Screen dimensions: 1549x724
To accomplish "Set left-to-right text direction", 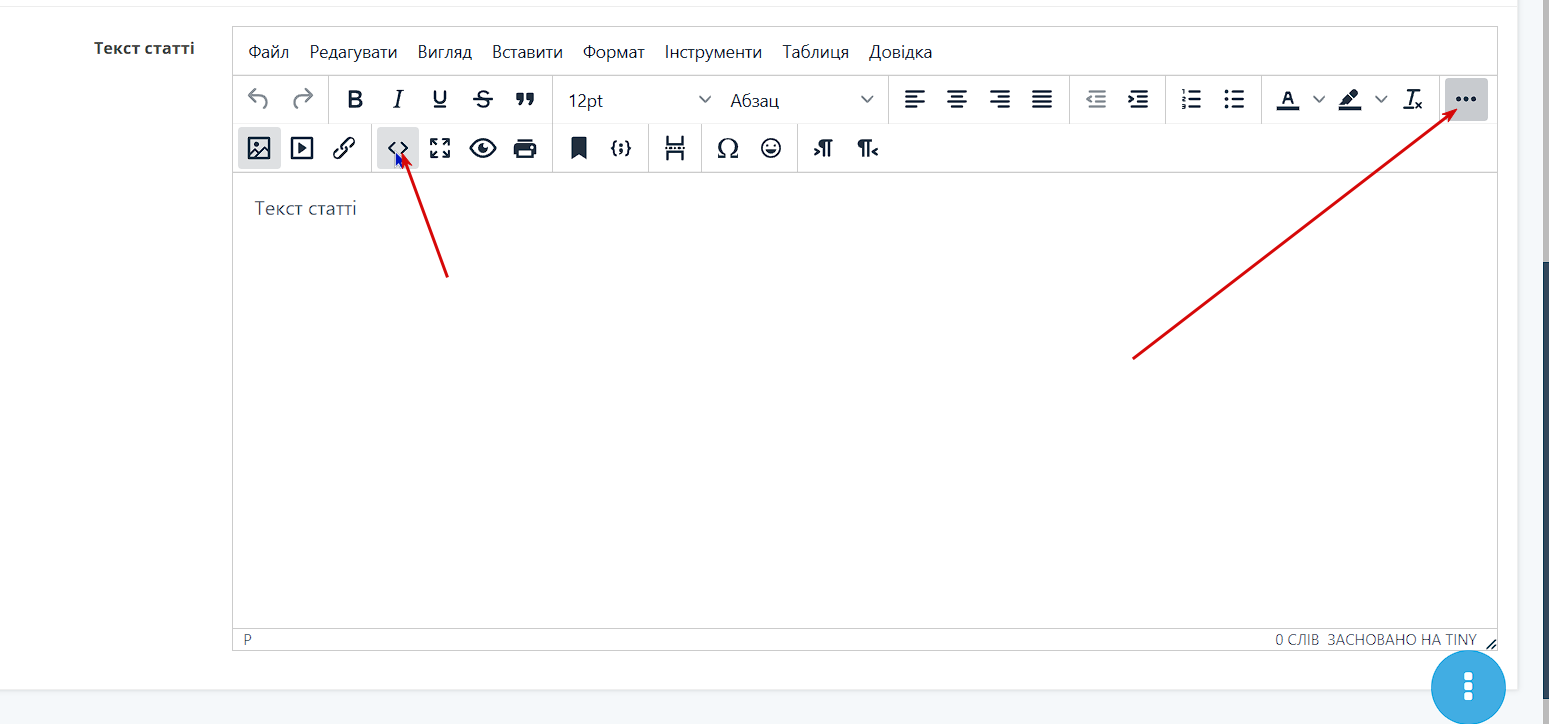I will tap(824, 148).
